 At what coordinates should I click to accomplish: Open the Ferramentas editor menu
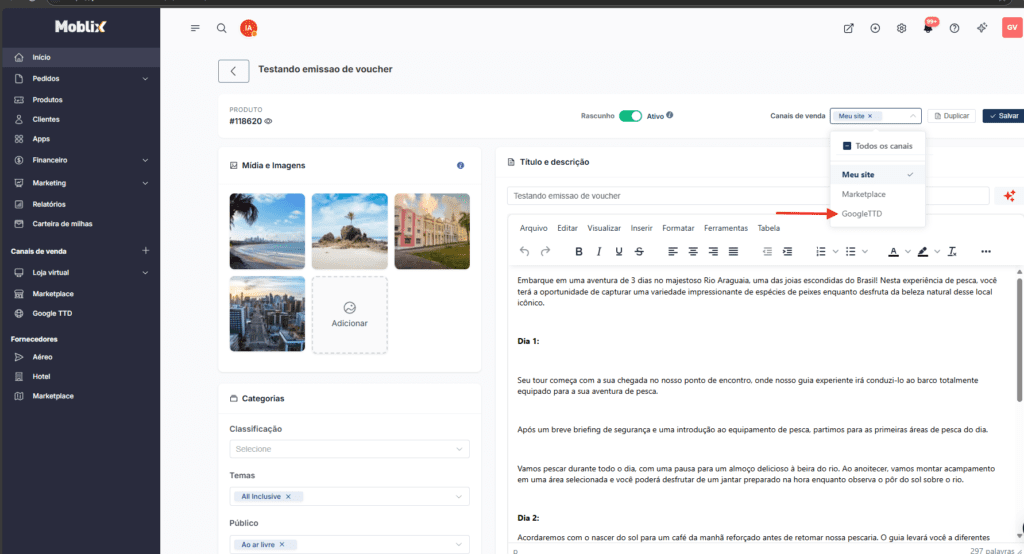tap(726, 228)
